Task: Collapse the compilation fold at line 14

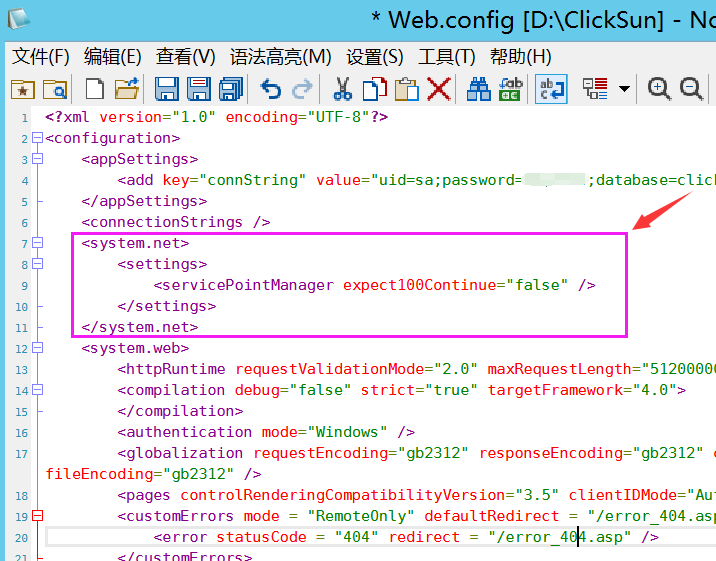Action: coord(37,390)
